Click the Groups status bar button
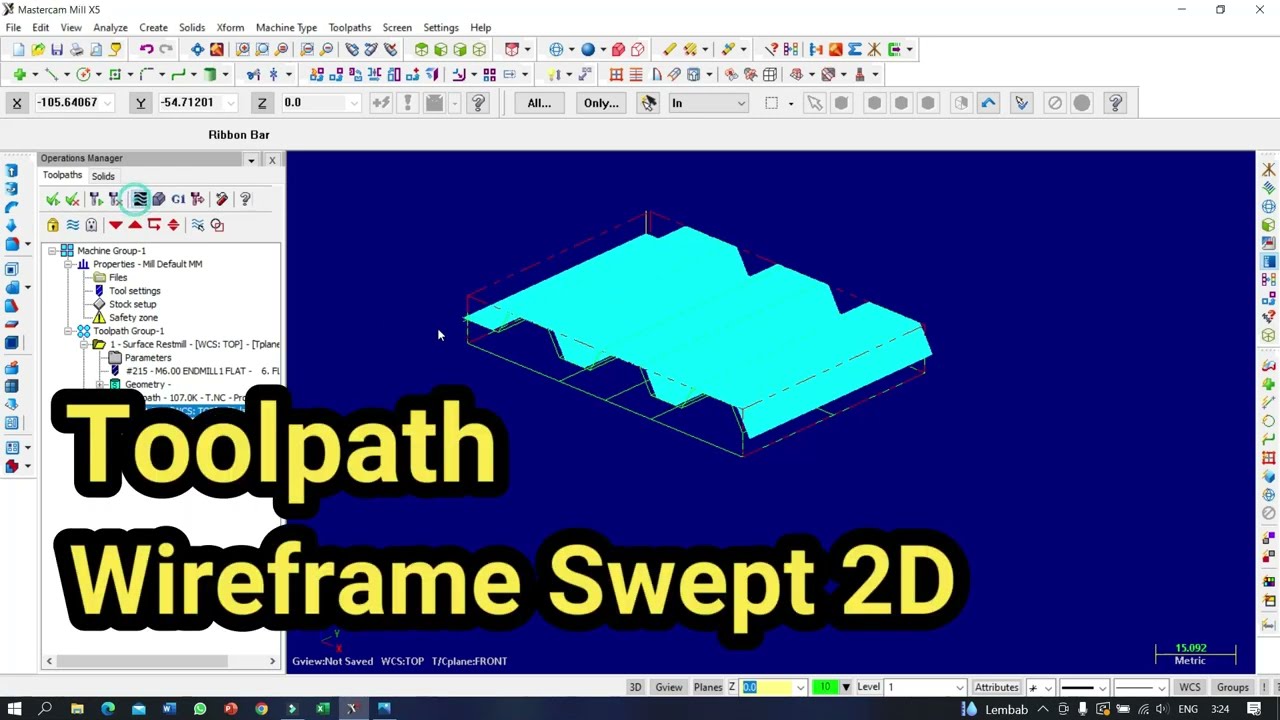Screen dimensions: 1280x720 (x=1233, y=687)
